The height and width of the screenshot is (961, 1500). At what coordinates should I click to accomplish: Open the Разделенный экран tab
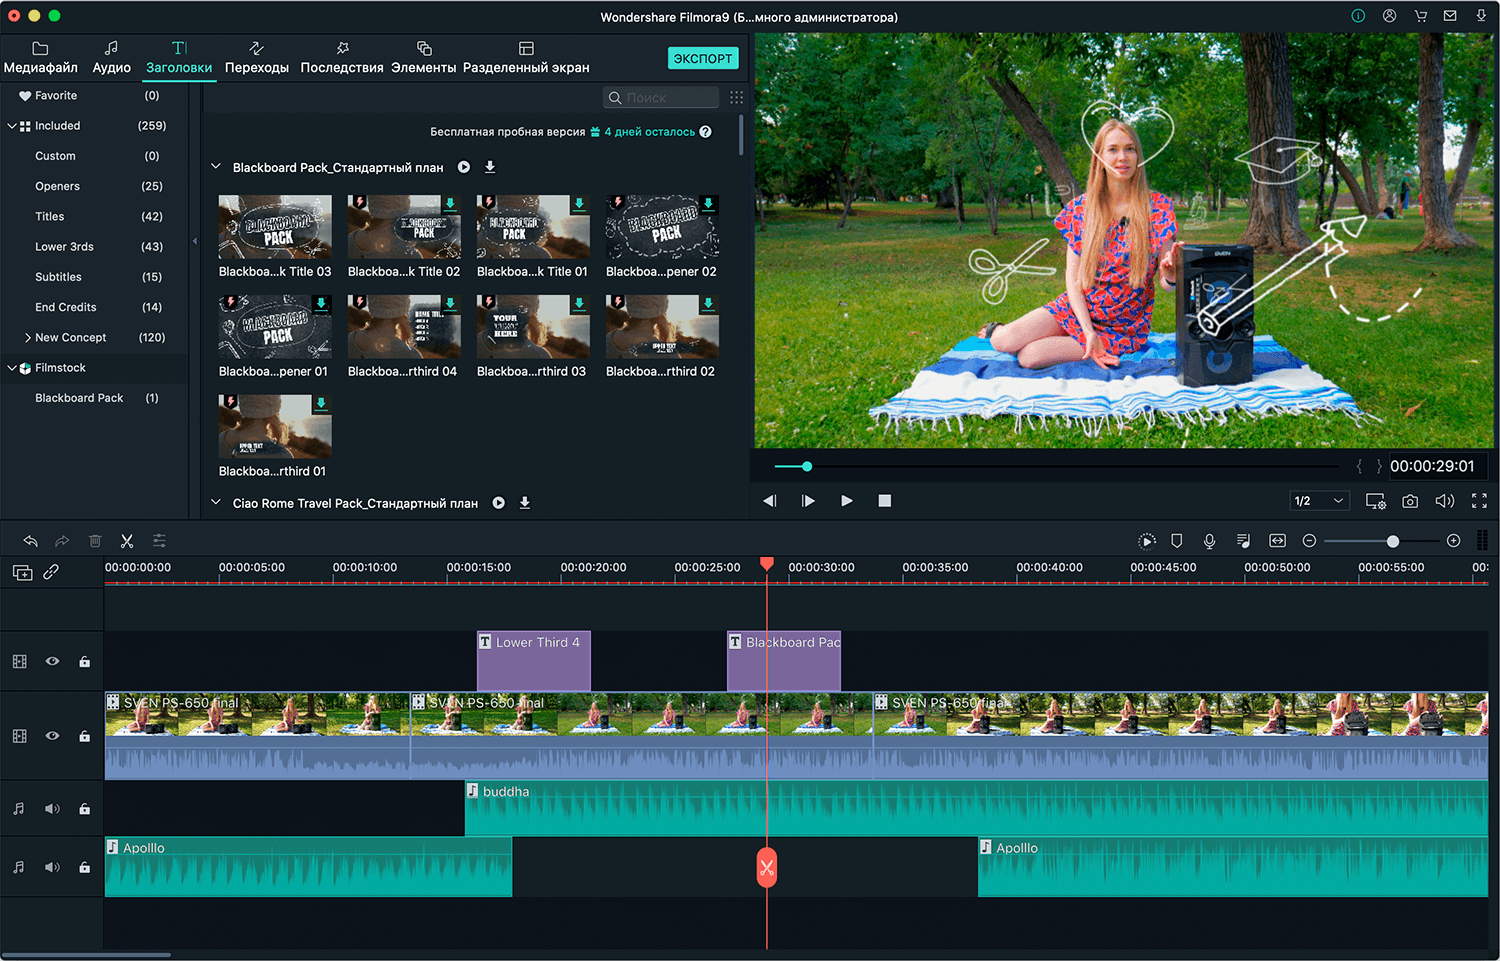(x=526, y=58)
